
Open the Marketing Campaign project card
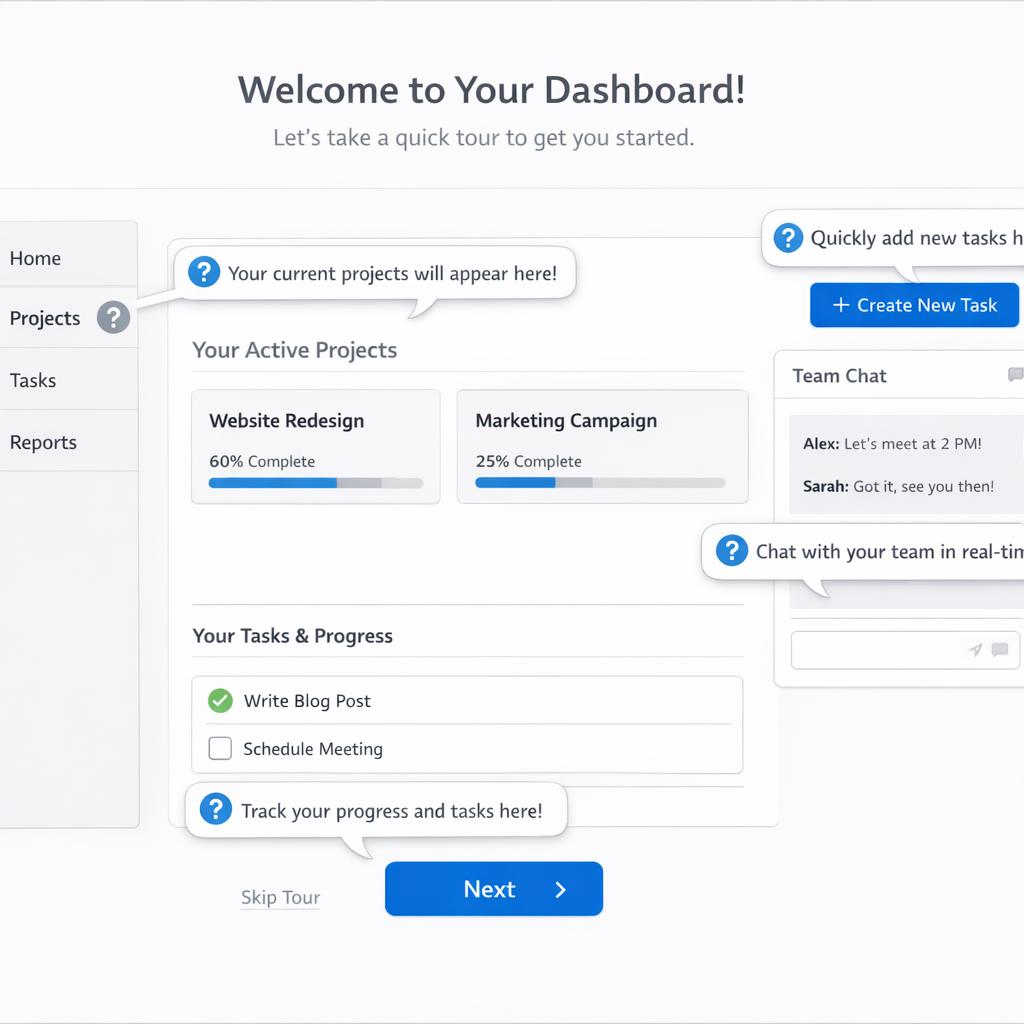(602, 445)
